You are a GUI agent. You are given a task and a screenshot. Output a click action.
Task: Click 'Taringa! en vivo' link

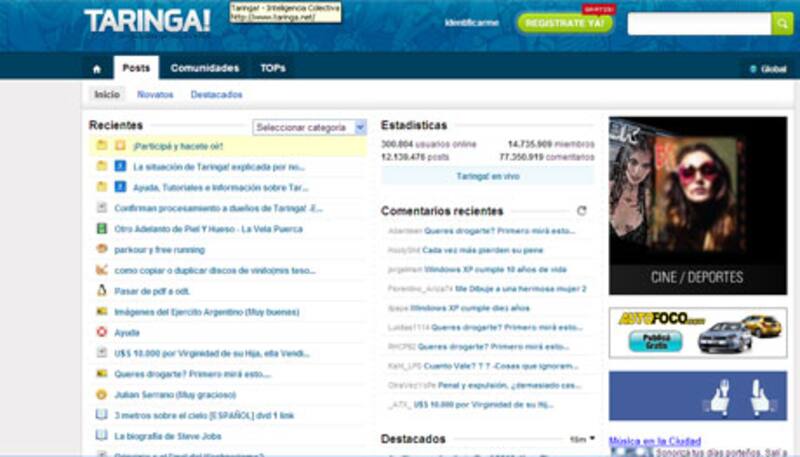coord(488,176)
